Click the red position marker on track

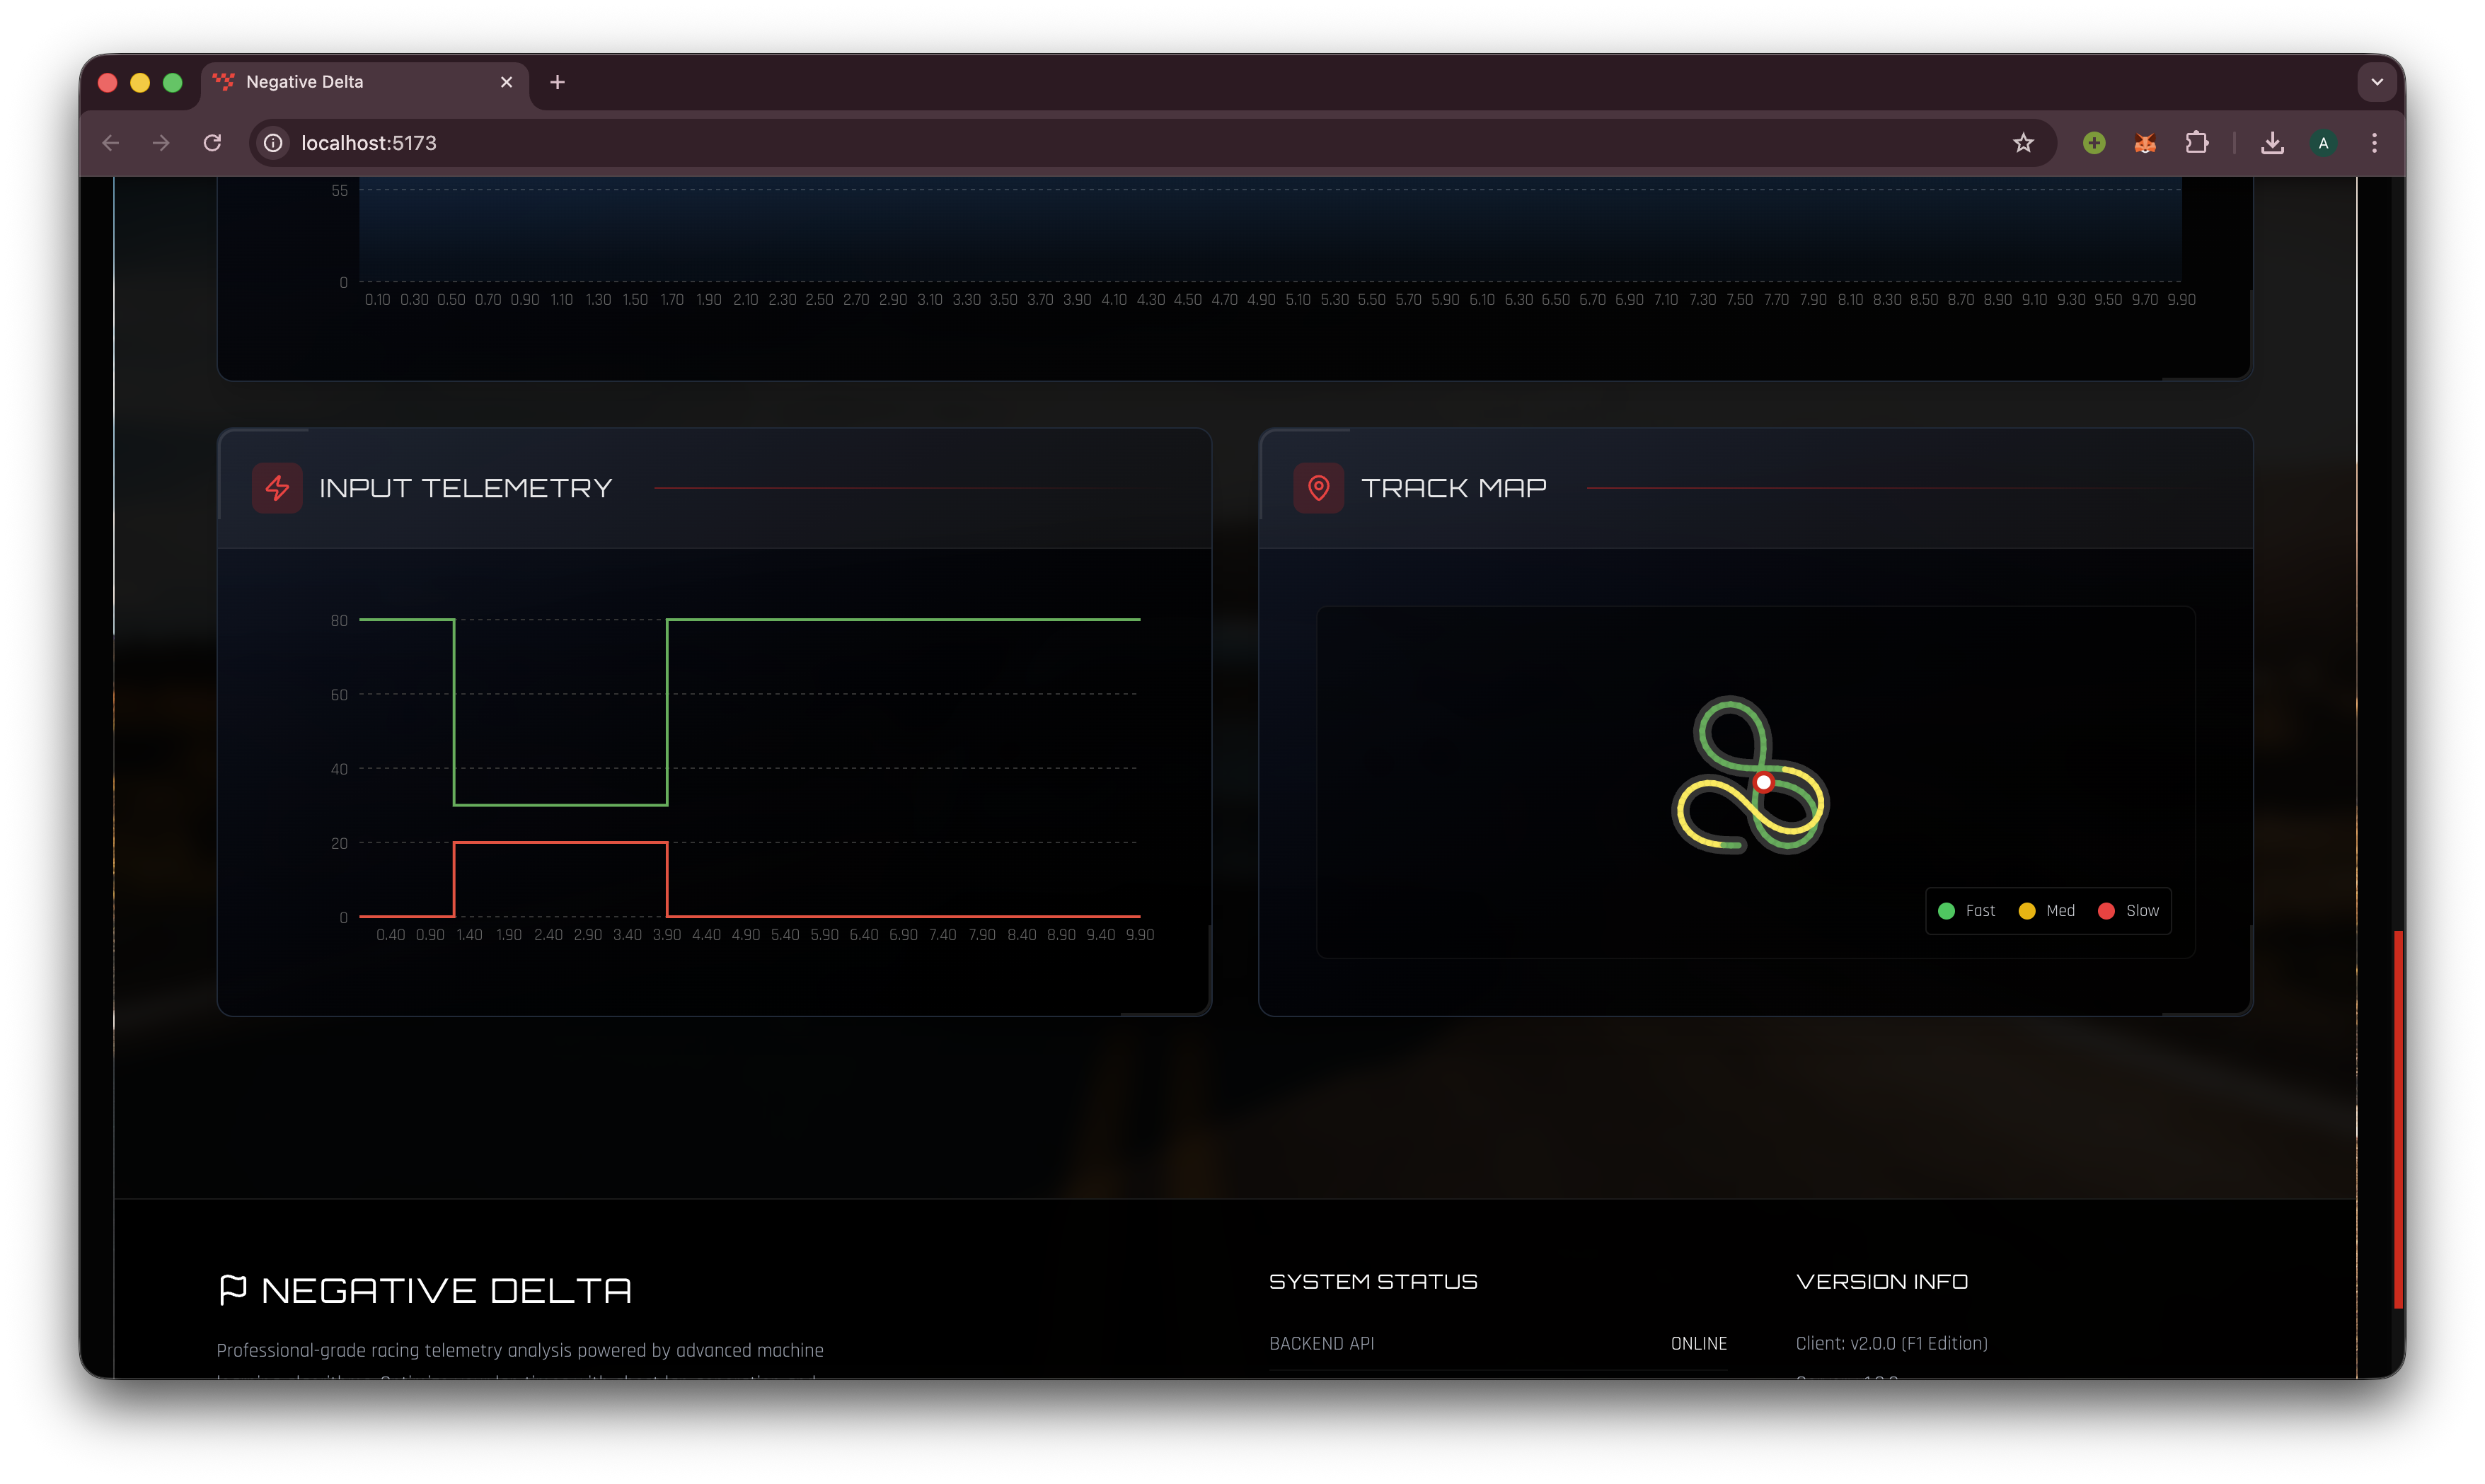pyautogui.click(x=1763, y=783)
